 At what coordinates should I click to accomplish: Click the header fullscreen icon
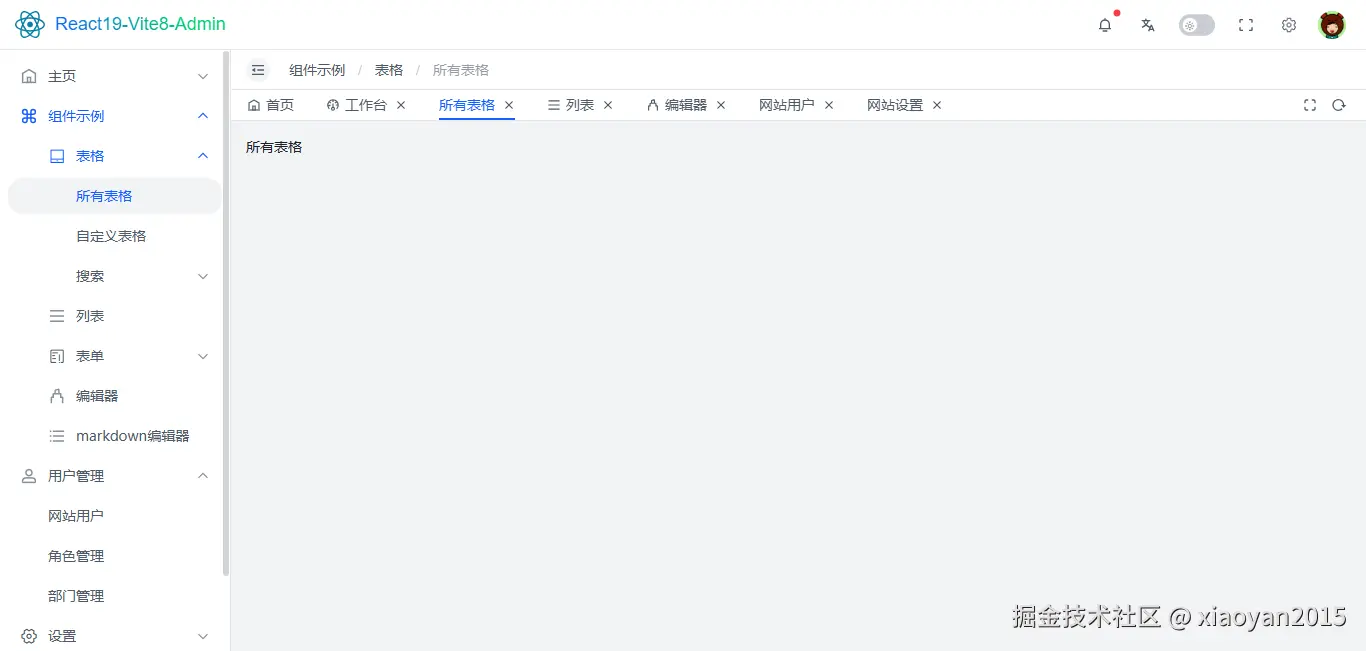tap(1246, 25)
